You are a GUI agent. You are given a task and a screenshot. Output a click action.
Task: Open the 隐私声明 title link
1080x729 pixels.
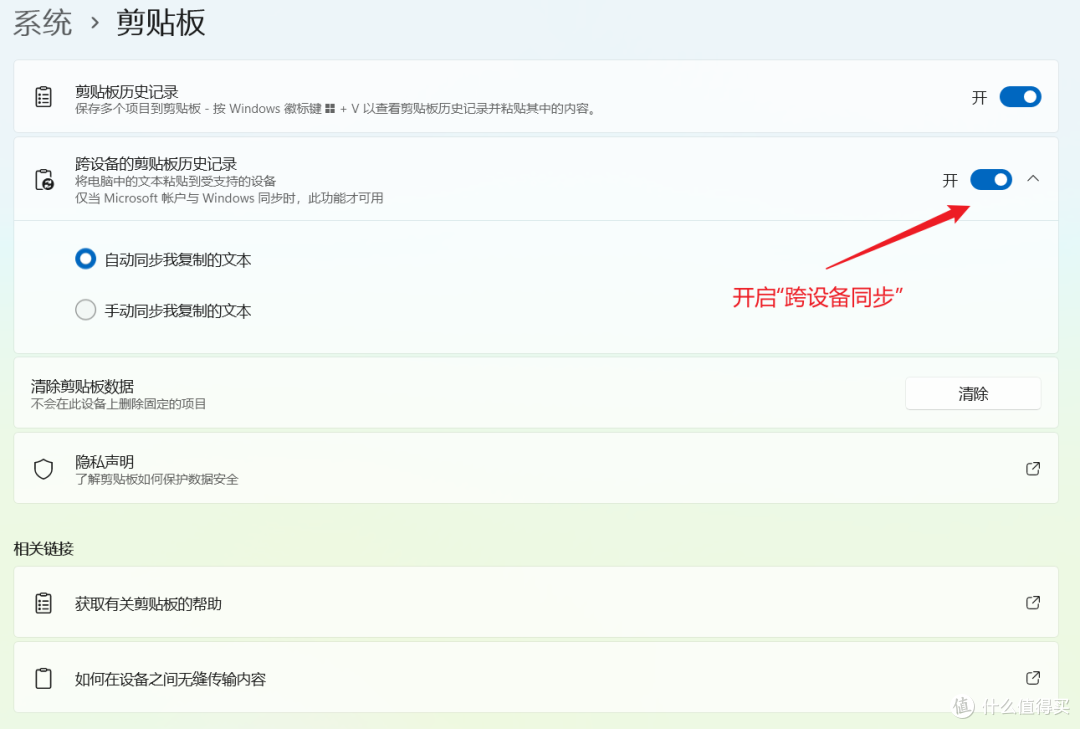pyautogui.click(x=104, y=462)
